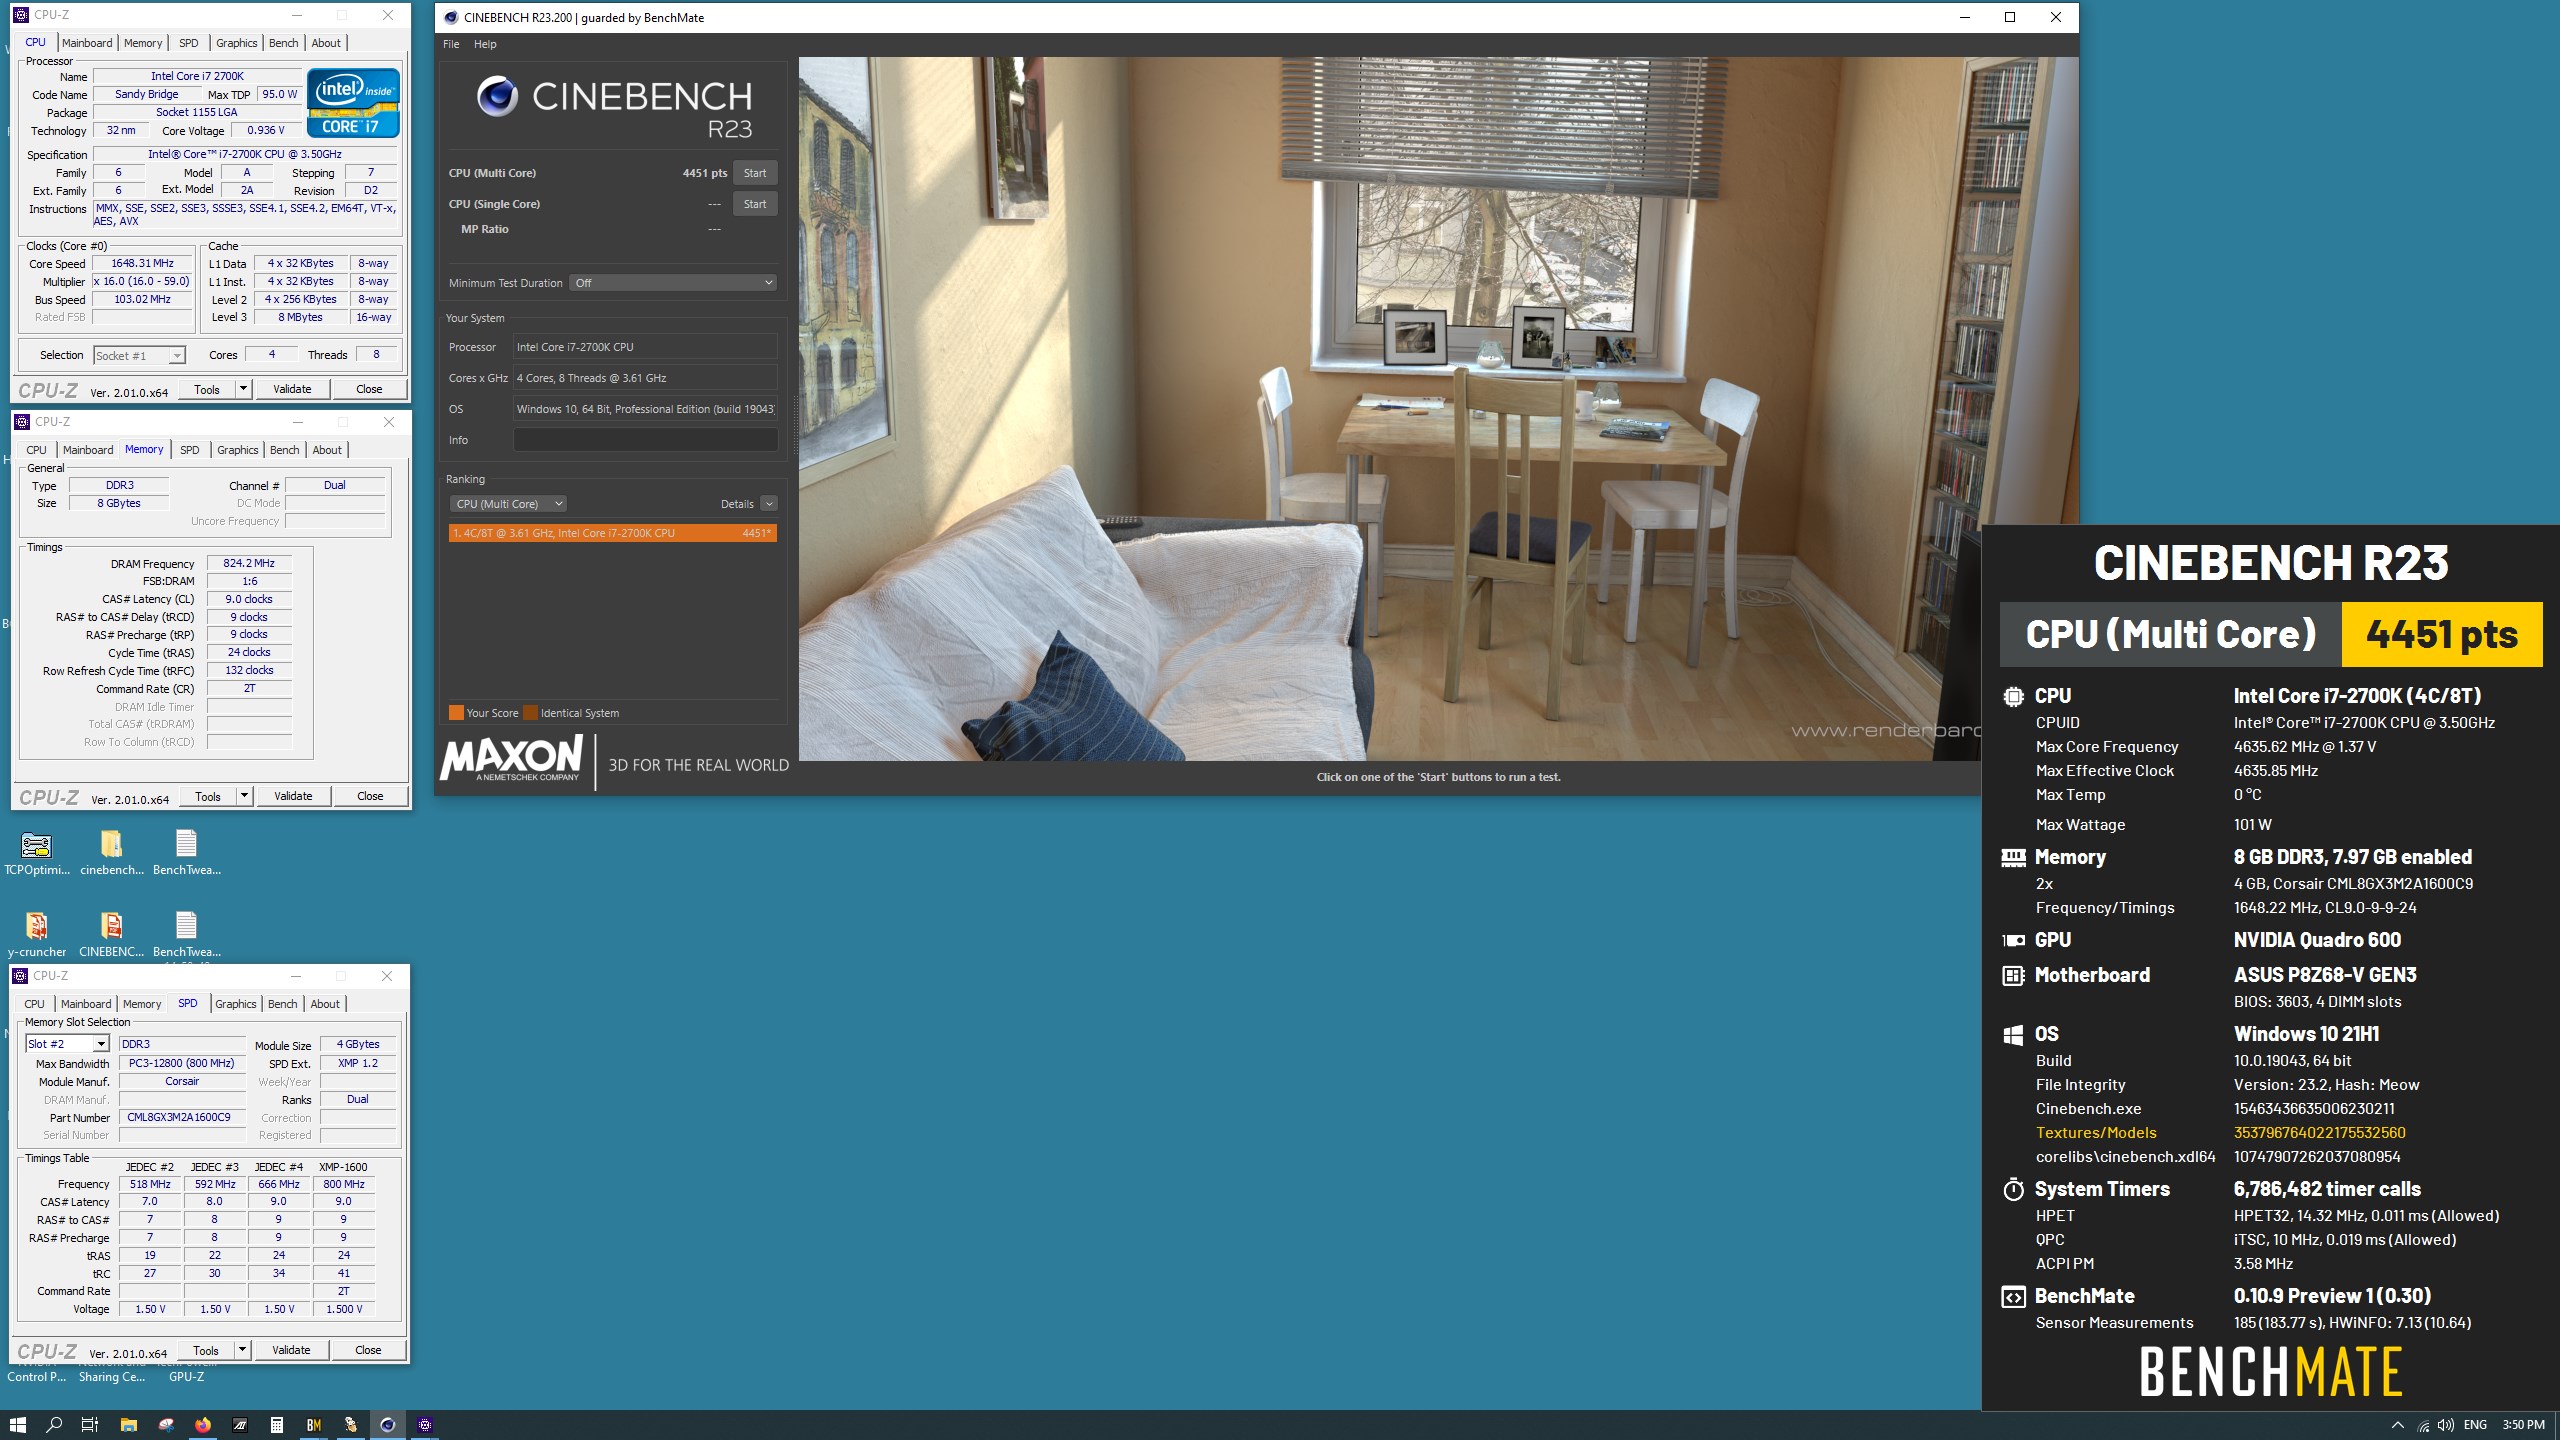Click the Intel Core i7 logo in CPU-Z
Viewport: 2560px width, 1440px height.
pyautogui.click(x=353, y=103)
